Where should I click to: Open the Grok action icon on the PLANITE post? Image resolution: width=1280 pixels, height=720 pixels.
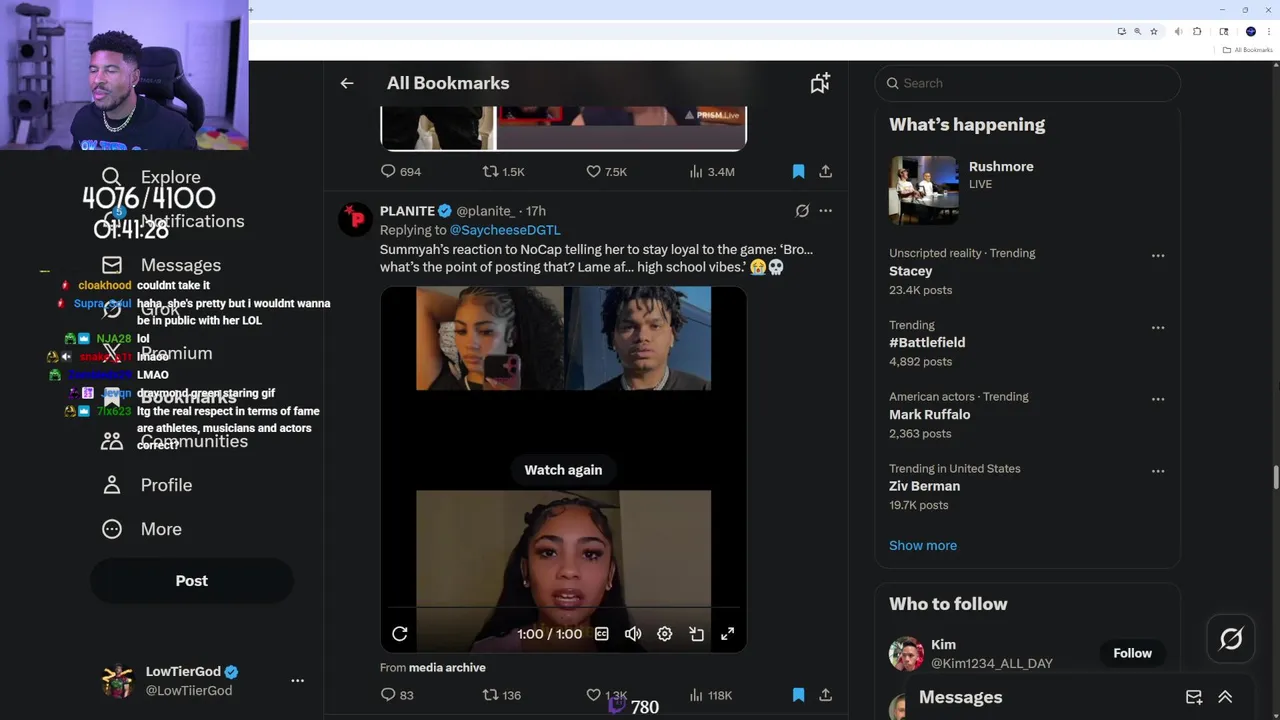(802, 211)
